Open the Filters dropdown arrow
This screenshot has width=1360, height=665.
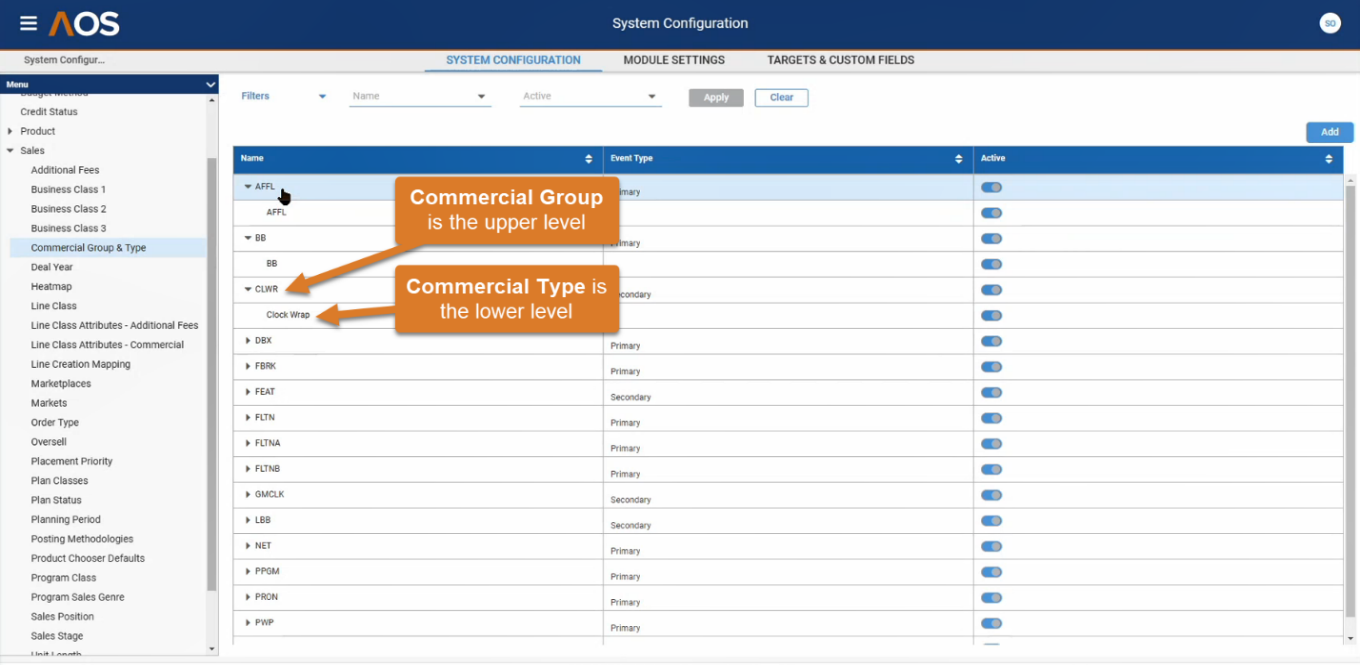pos(322,97)
